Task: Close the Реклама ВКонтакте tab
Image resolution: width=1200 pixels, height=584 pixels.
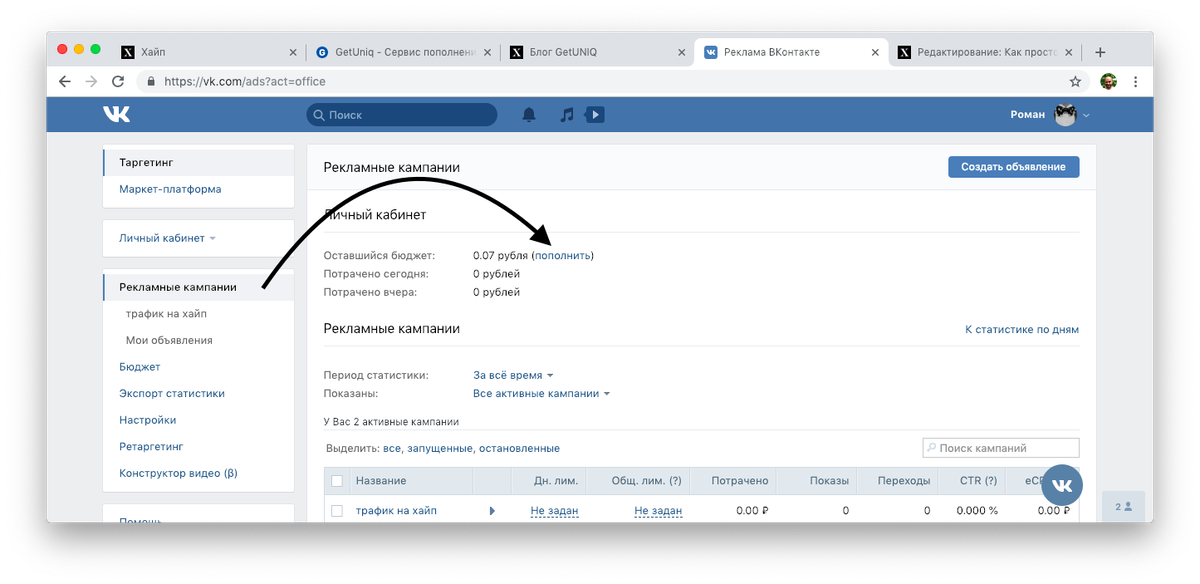Action: pyautogui.click(x=875, y=52)
